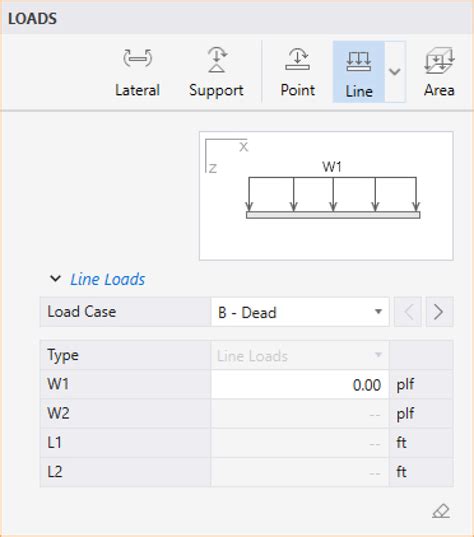Viewport: 474px width, 537px height.
Task: Click the L1 value field
Action: coord(300,443)
